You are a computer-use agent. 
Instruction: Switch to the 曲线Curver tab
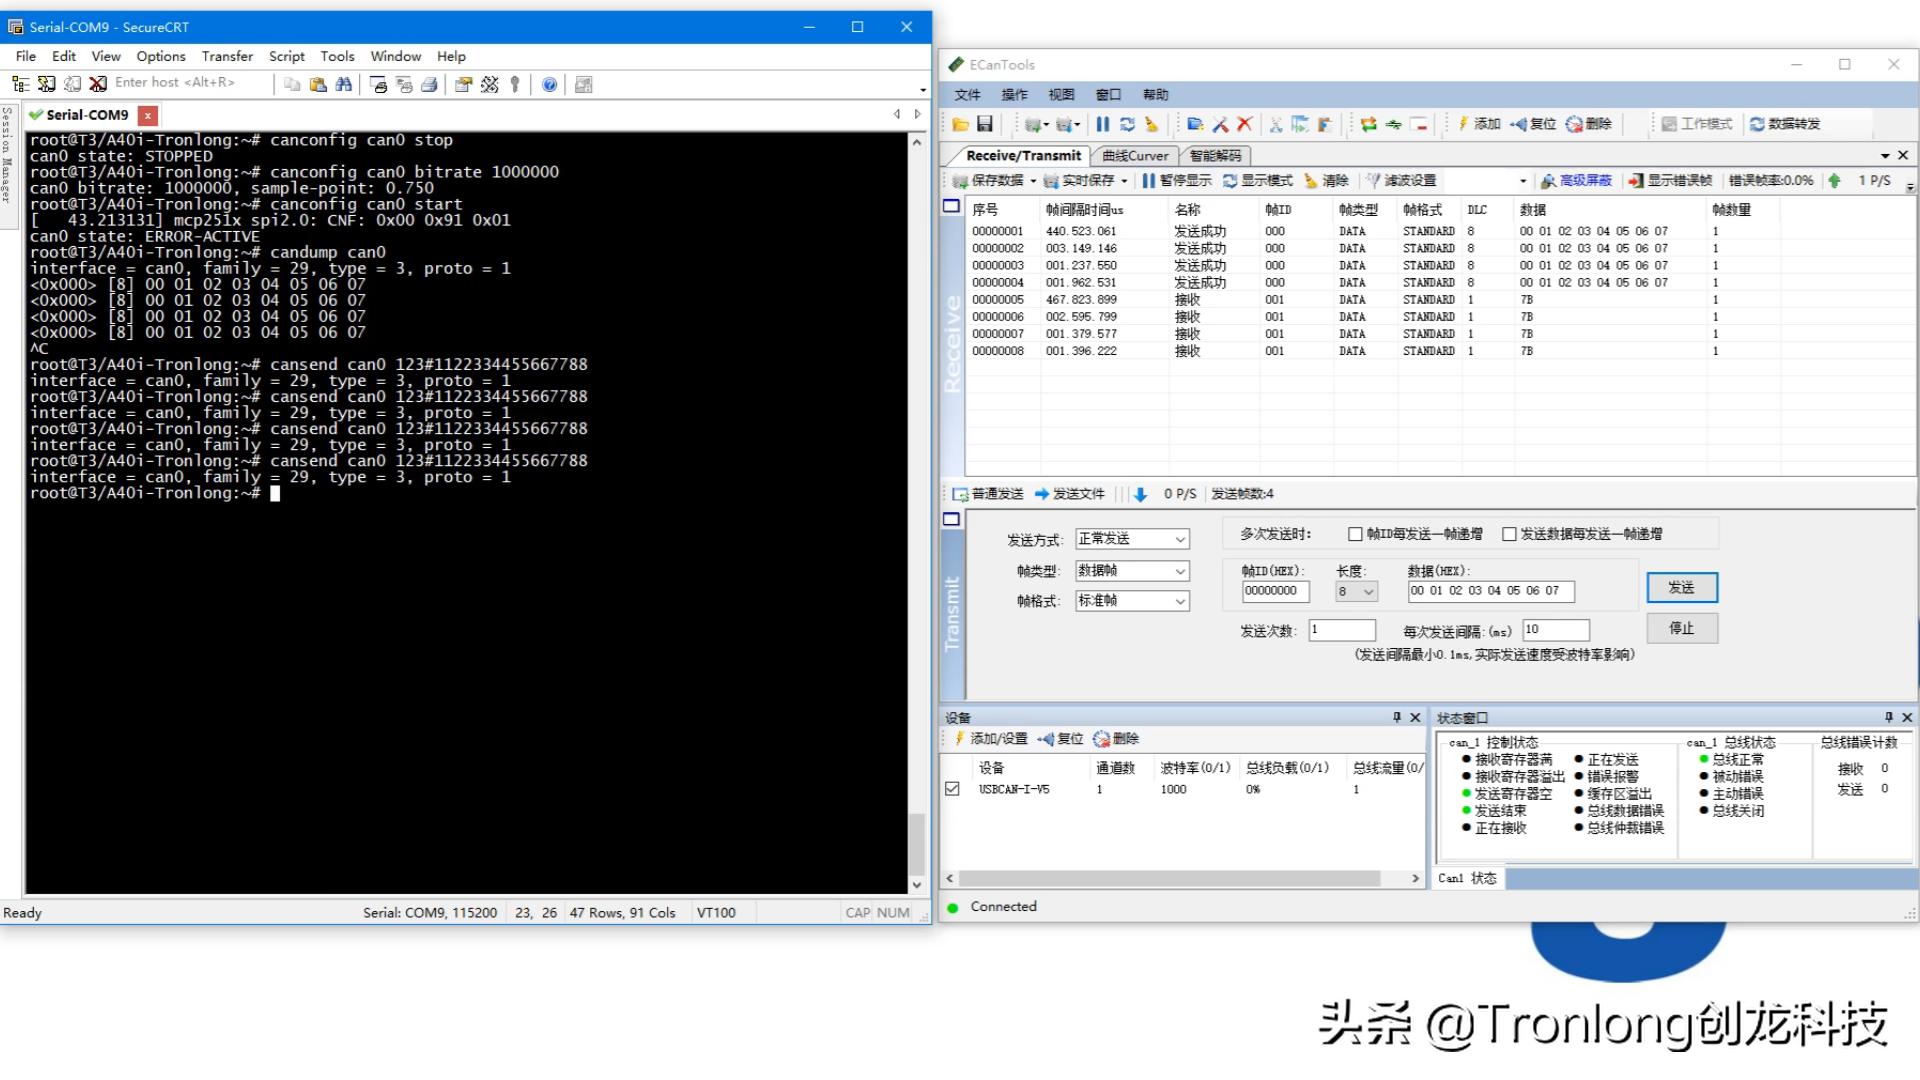[x=1135, y=156]
